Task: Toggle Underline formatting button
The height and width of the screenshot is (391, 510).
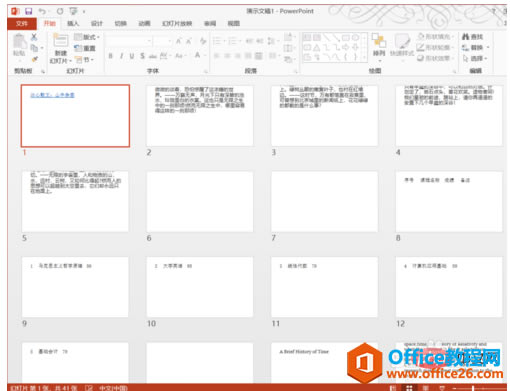Action: tap(132, 56)
